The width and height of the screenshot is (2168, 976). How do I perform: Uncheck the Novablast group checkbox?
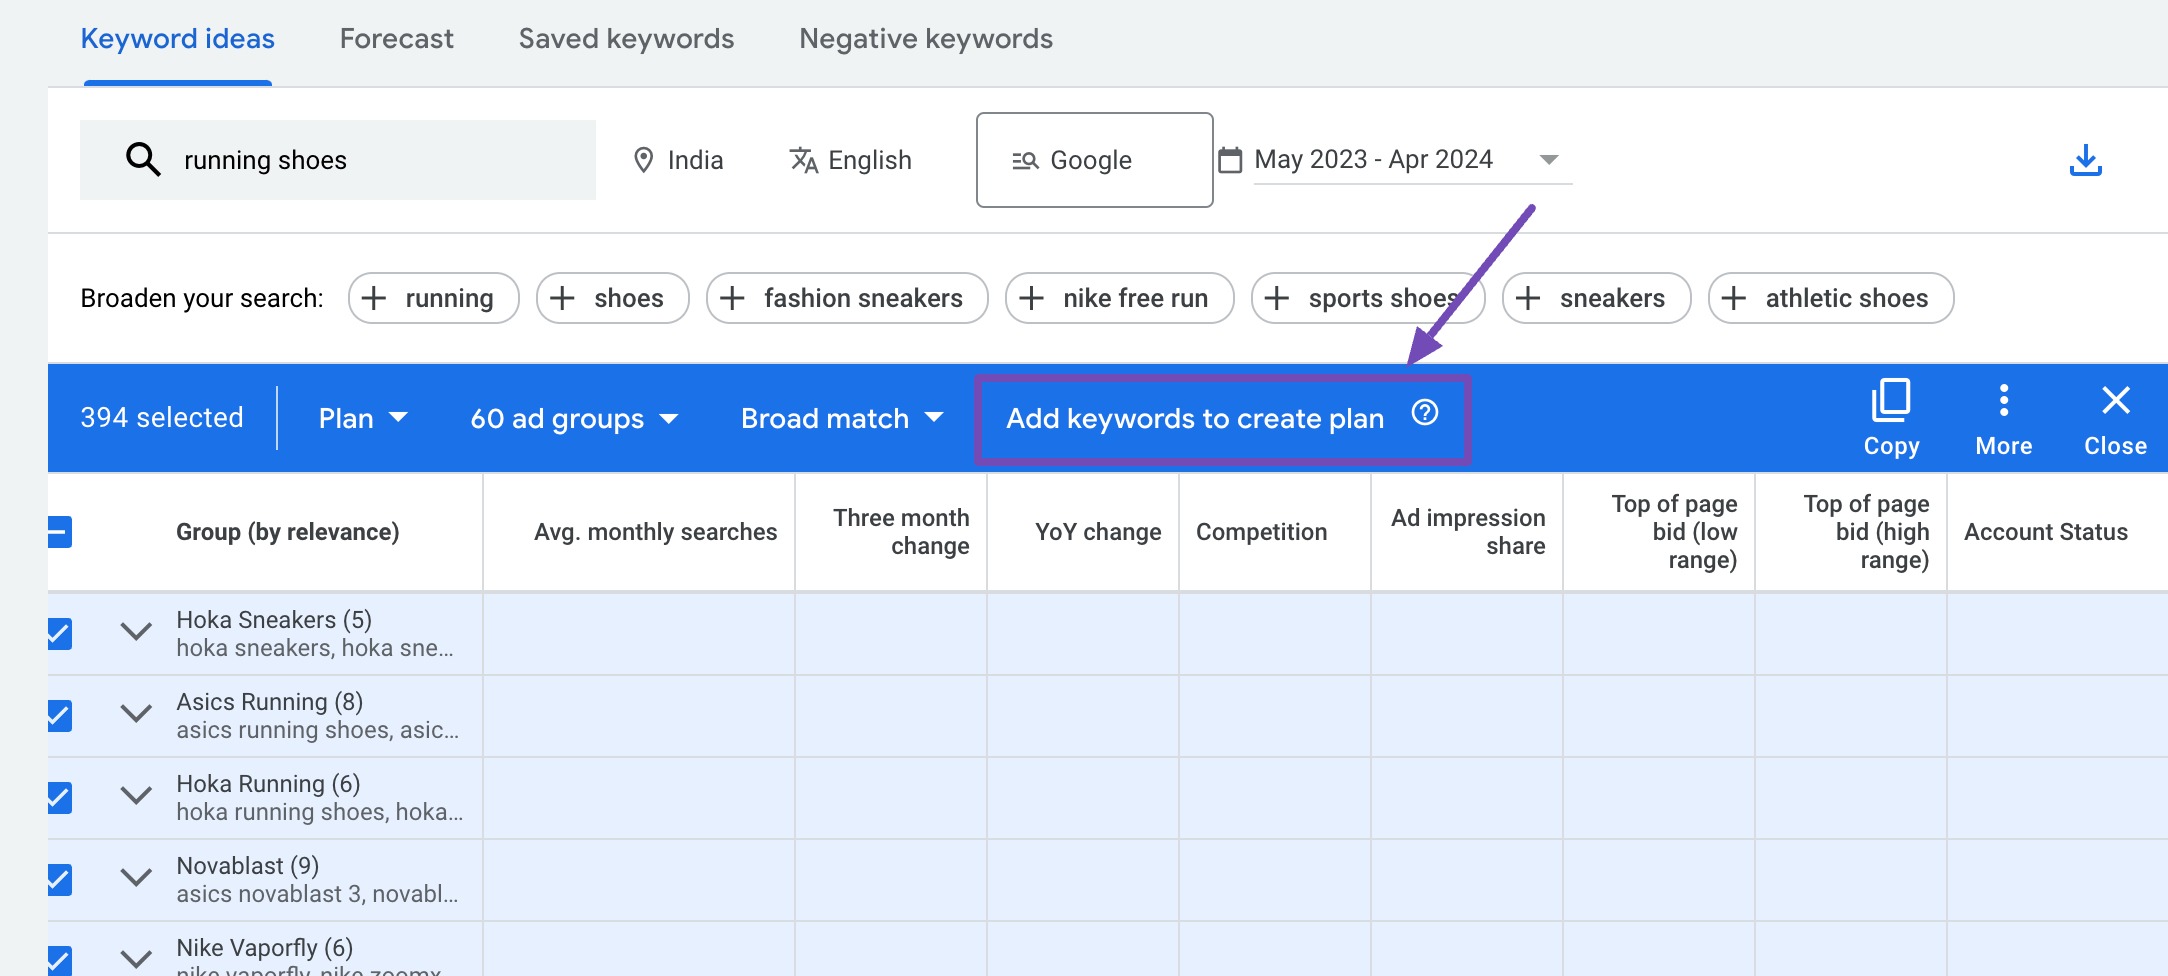click(x=59, y=880)
